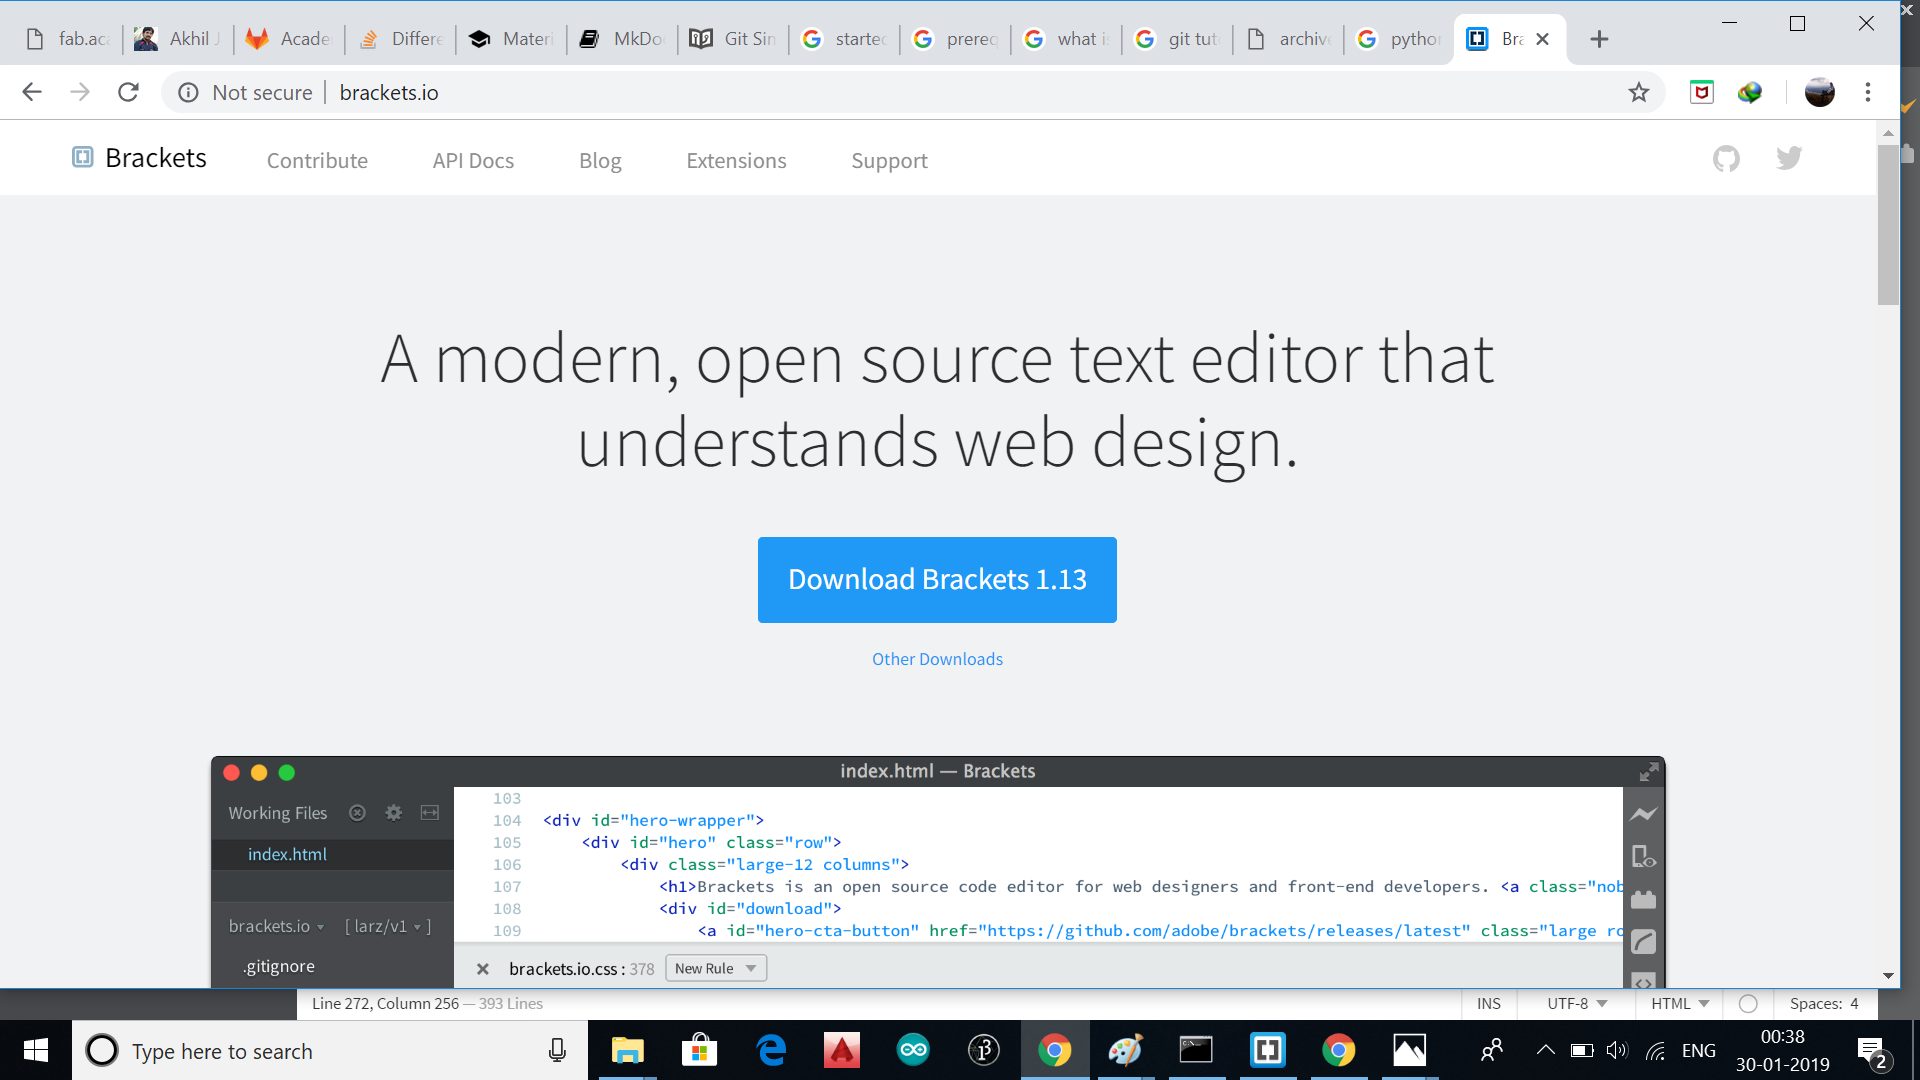
Task: Switch to the Git Sin browser tab
Action: pos(733,39)
